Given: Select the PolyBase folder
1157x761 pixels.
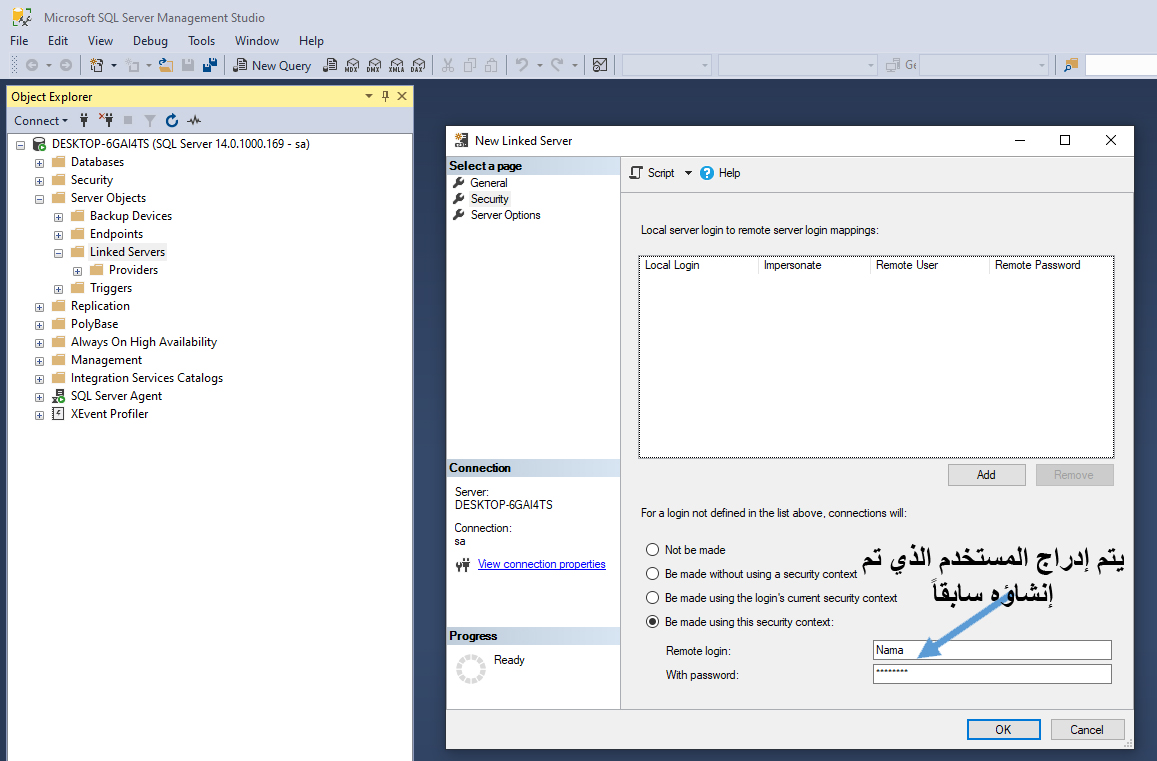Looking at the screenshot, I should click(x=94, y=324).
